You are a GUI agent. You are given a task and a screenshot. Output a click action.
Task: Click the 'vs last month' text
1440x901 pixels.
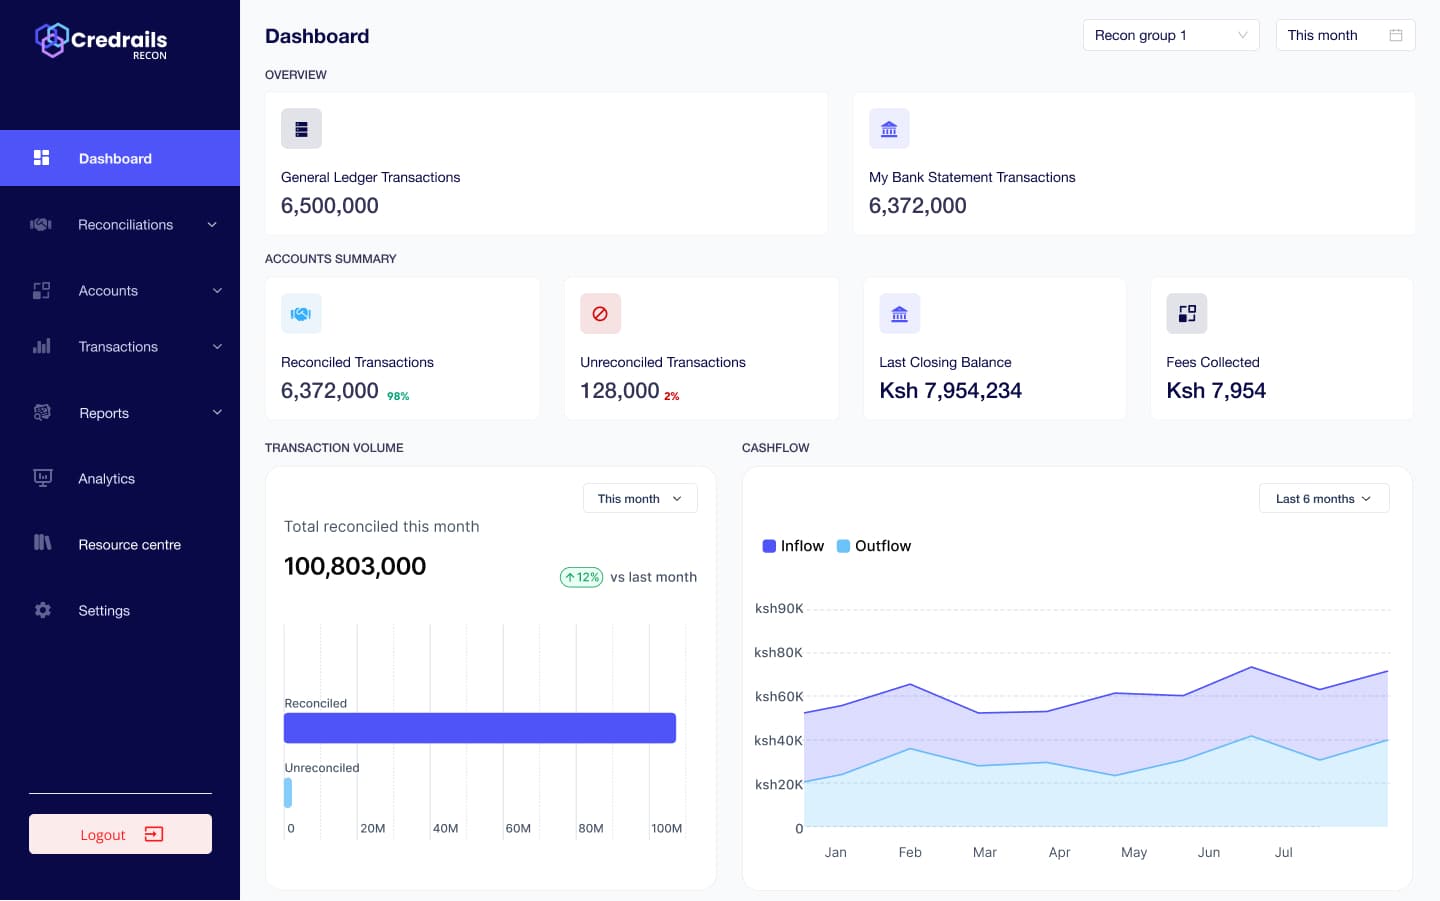point(654,577)
